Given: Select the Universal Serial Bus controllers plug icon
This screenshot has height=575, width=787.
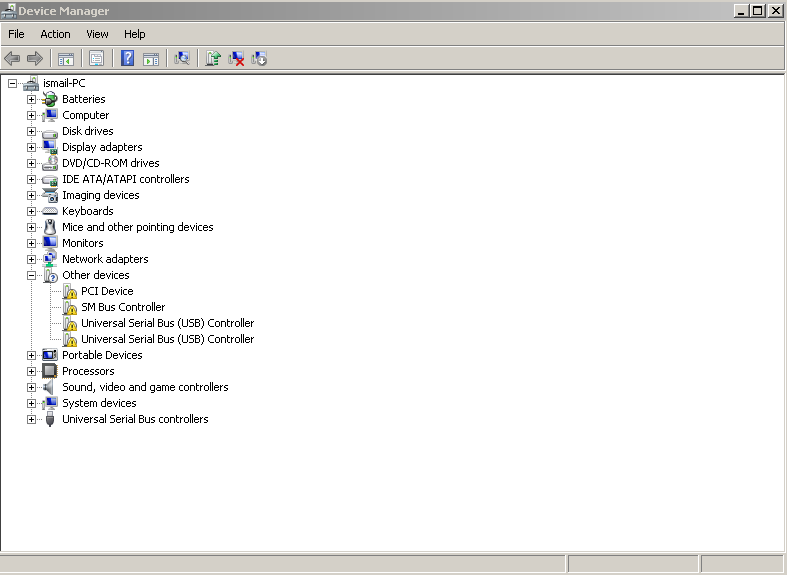Looking at the screenshot, I should tap(50, 419).
